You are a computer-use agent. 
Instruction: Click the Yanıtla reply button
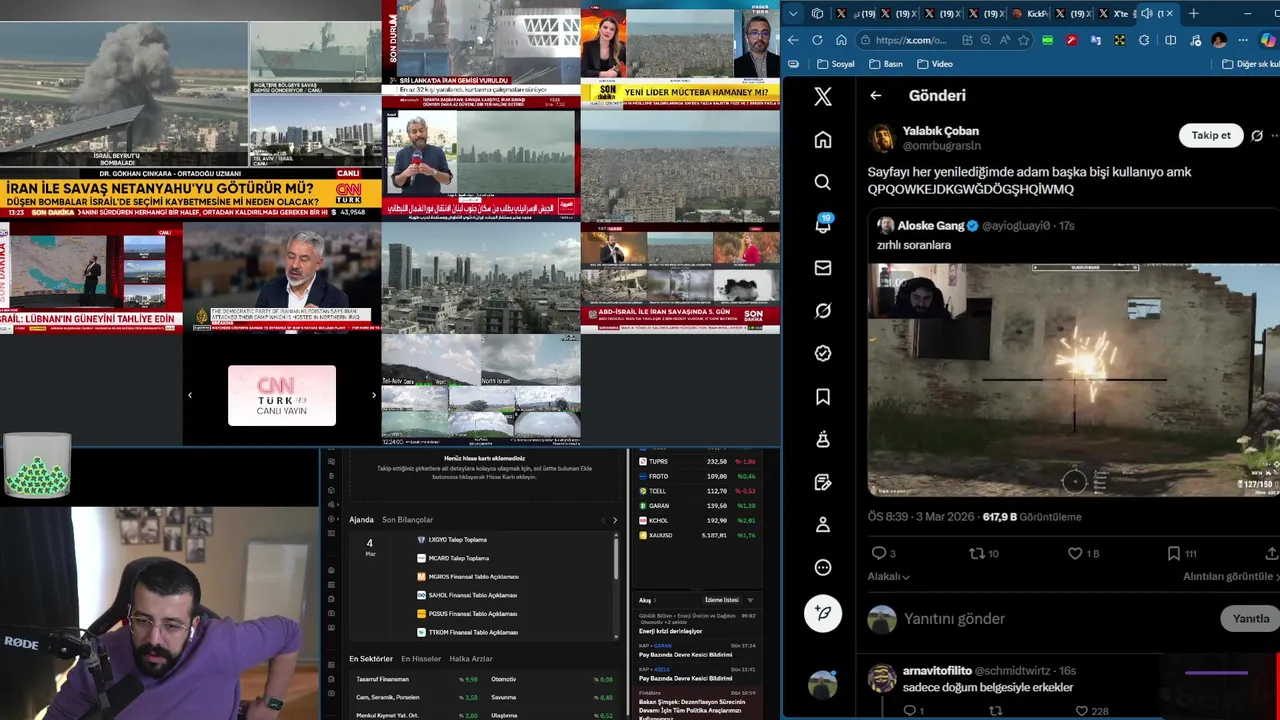click(1250, 618)
